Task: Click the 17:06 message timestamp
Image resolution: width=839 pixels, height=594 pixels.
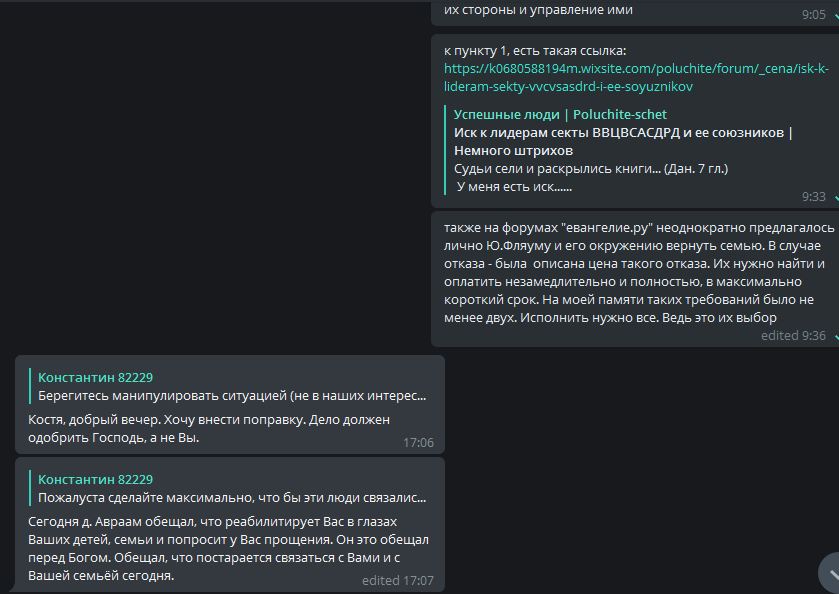Action: [418, 442]
